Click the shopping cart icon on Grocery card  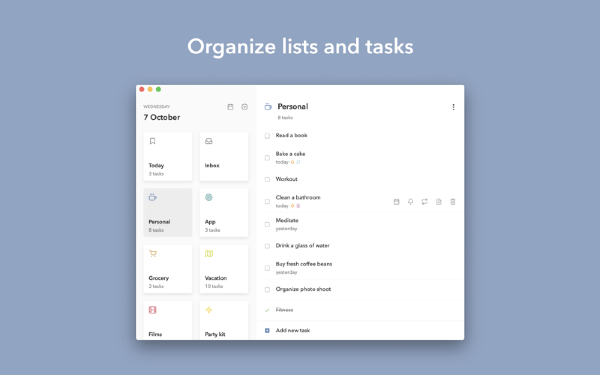pyautogui.click(x=153, y=254)
